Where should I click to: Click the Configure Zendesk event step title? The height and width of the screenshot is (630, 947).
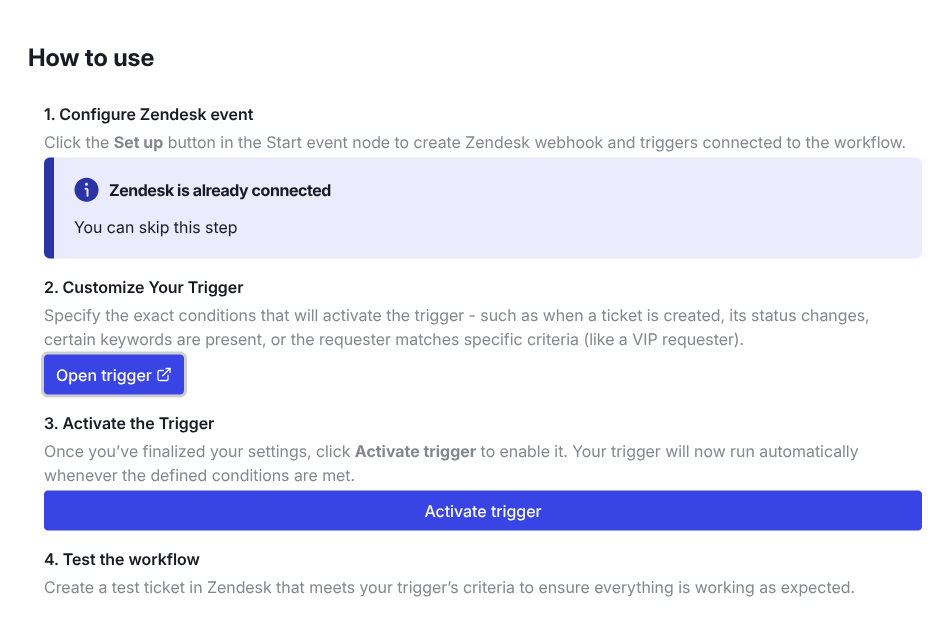pyautogui.click(x=148, y=114)
